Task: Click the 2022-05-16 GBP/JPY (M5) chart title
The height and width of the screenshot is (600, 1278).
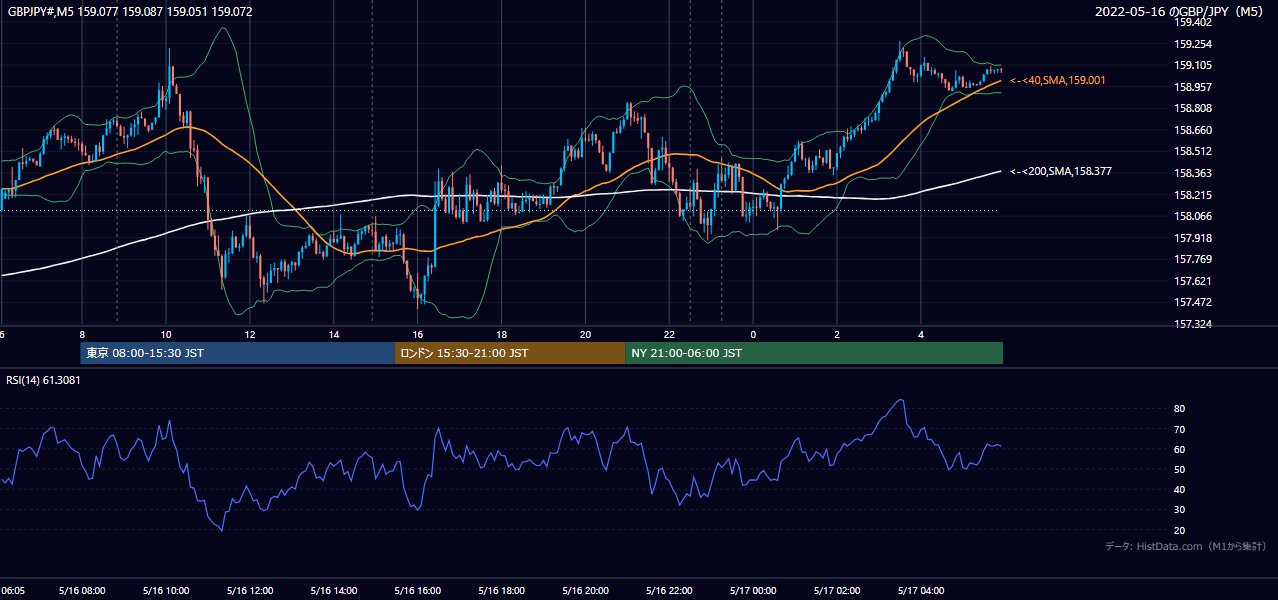Action: coord(1181,12)
